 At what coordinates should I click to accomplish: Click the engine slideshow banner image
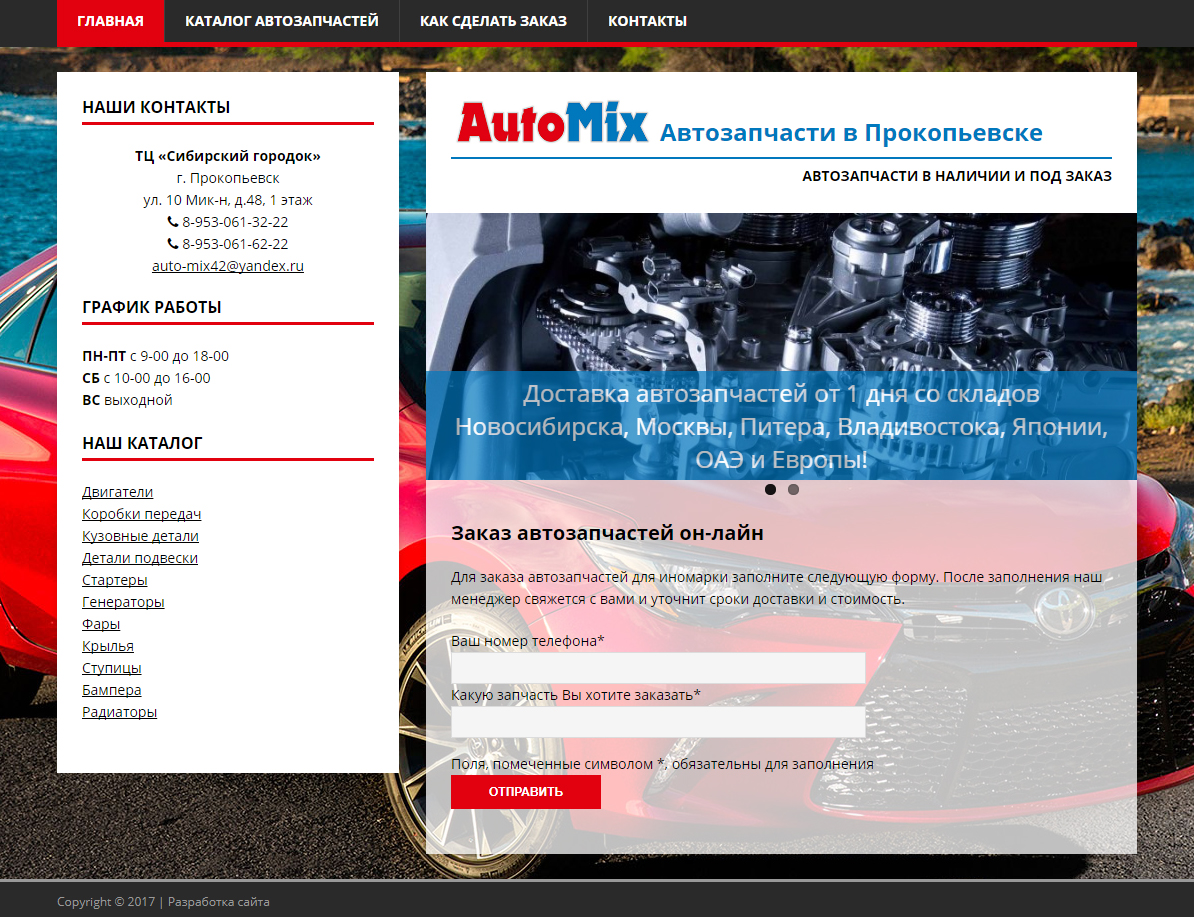pyautogui.click(x=781, y=347)
